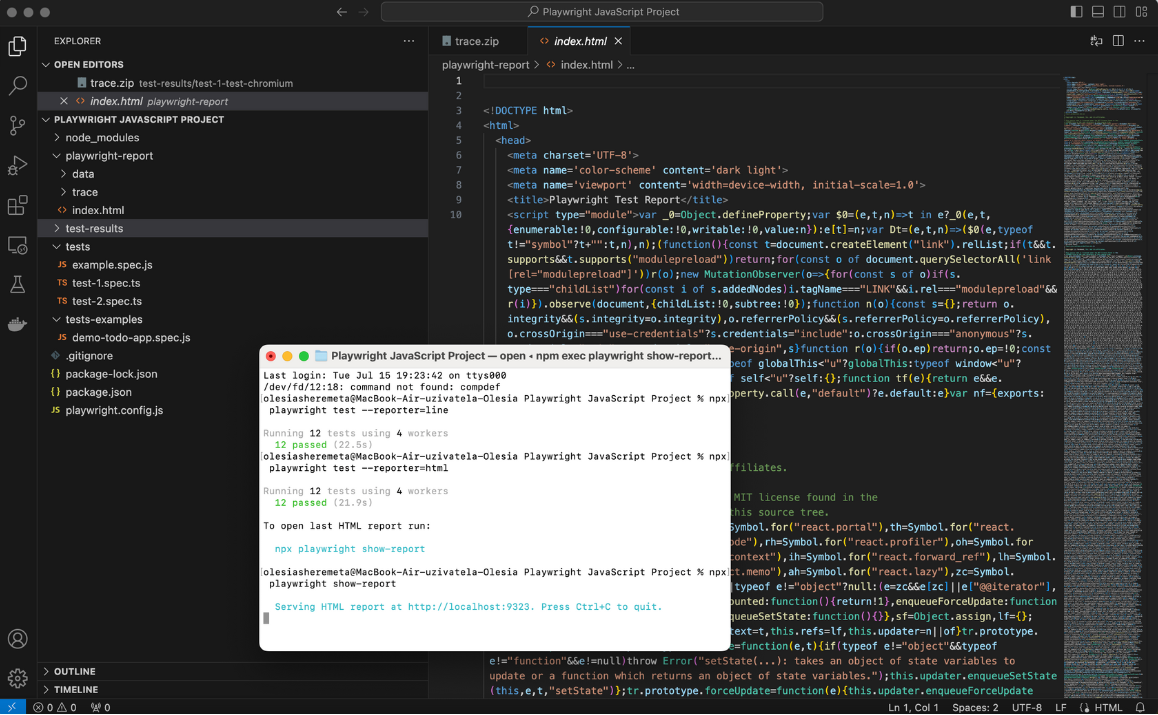Open the Testing flask icon

(x=17, y=285)
